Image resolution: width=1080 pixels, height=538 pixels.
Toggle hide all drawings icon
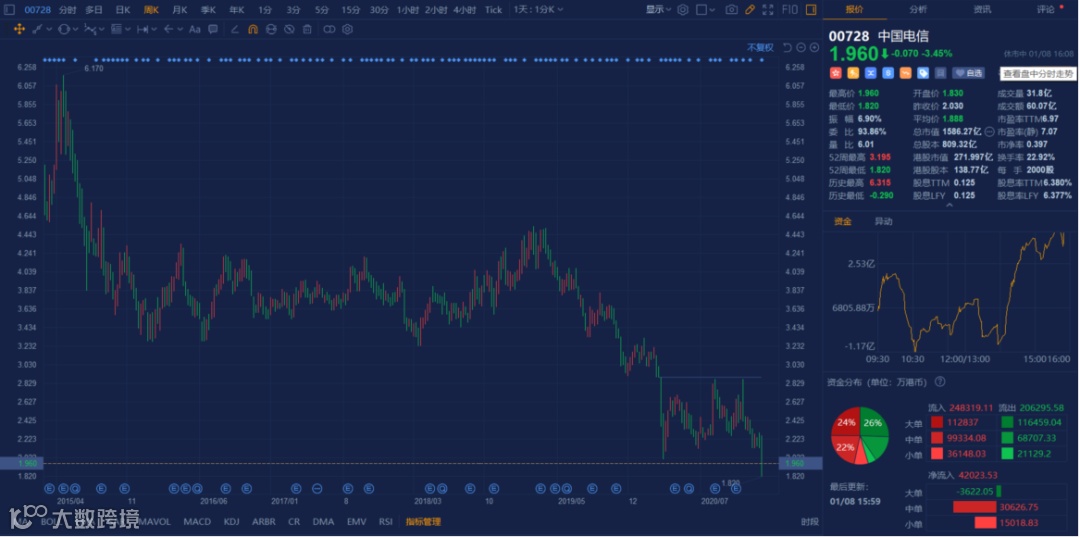pyautogui.click(x=289, y=30)
